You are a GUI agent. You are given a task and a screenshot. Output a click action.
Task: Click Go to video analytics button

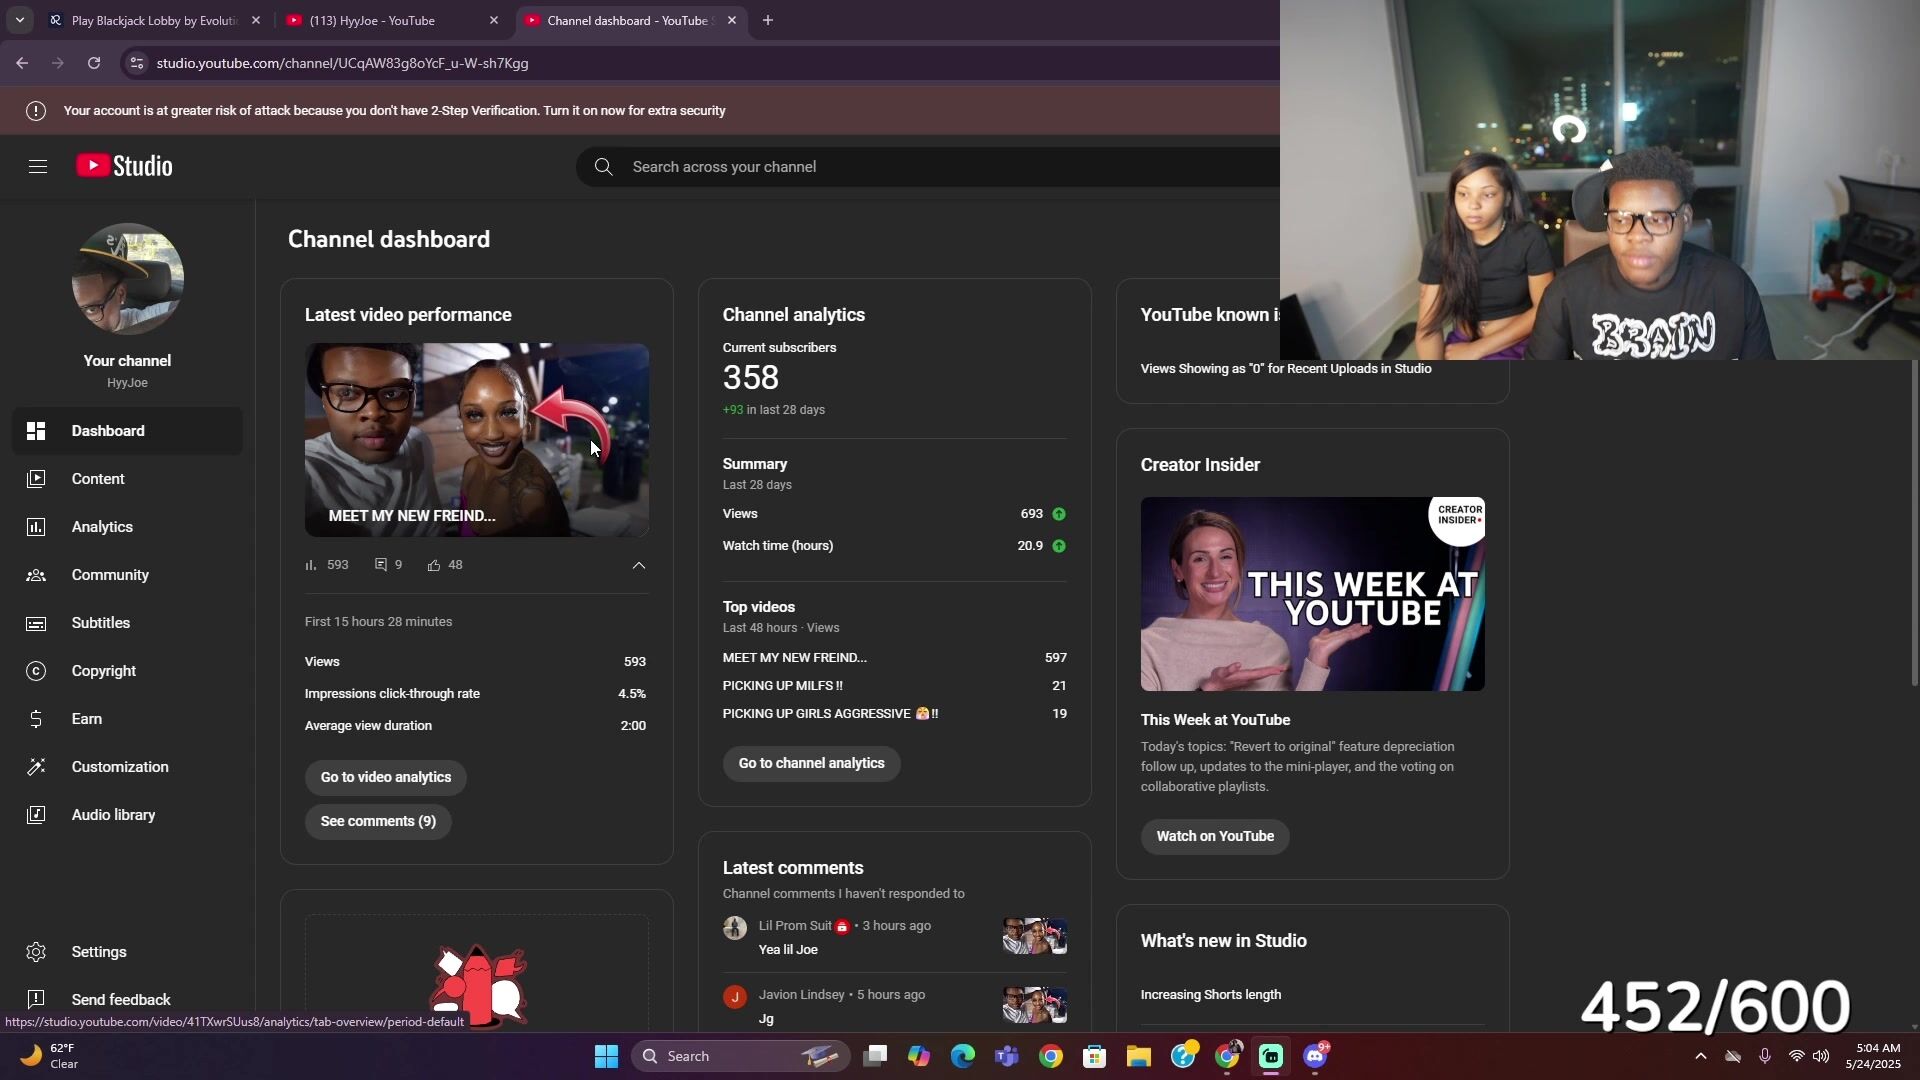(386, 778)
